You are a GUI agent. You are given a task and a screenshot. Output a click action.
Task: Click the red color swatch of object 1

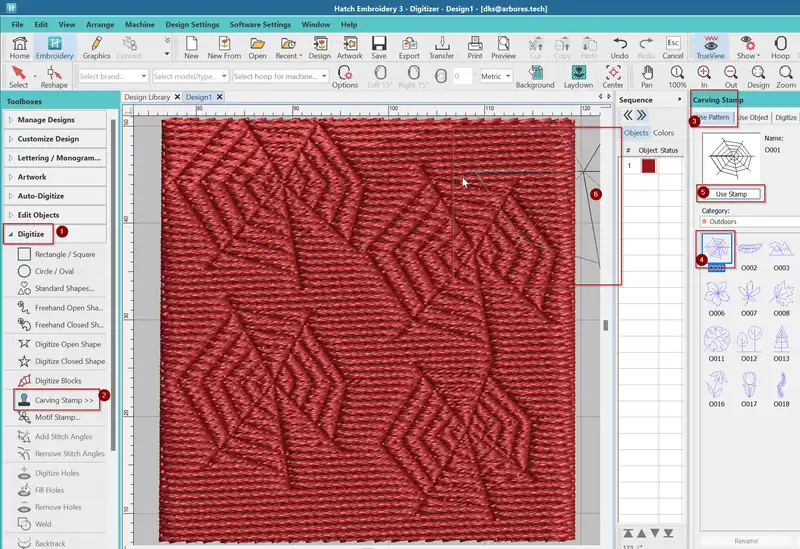tap(648, 166)
